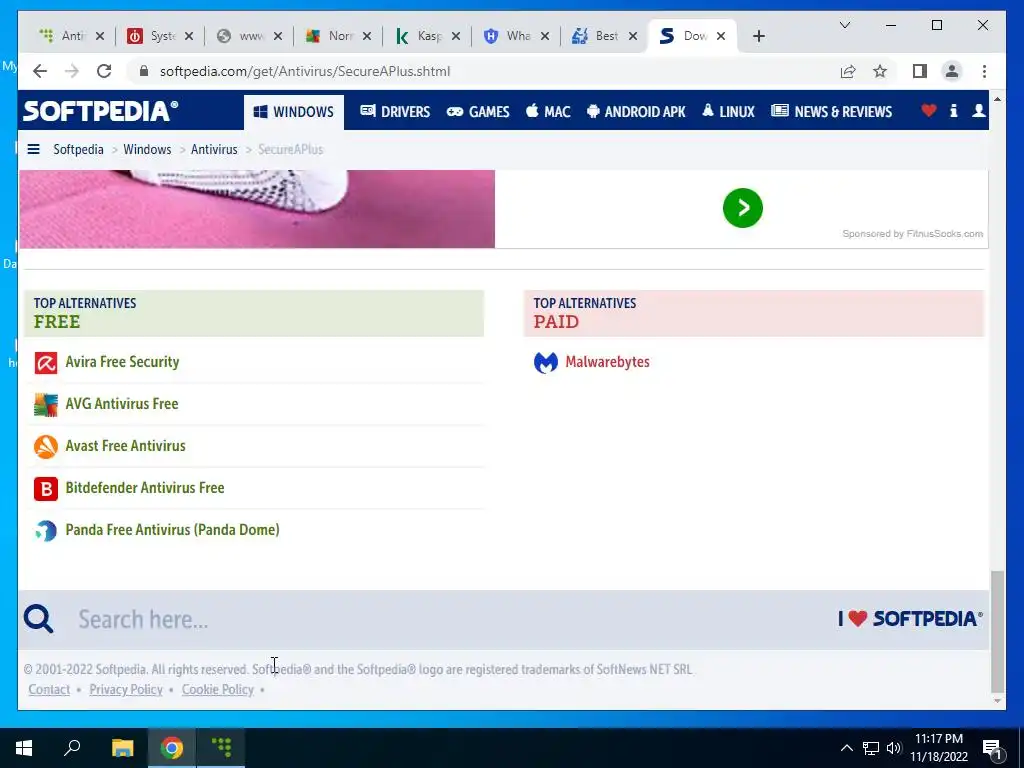The image size is (1024, 768).
Task: Click the green arrow ad button
Action: click(x=743, y=208)
